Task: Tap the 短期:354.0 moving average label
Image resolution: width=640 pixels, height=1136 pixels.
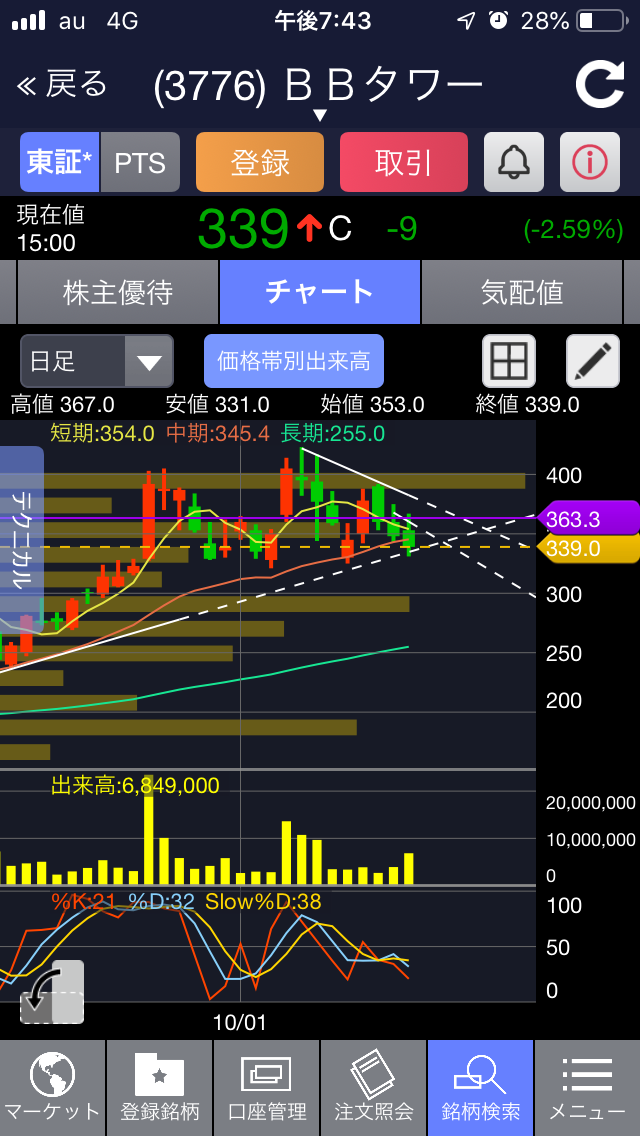Action: click(102, 434)
